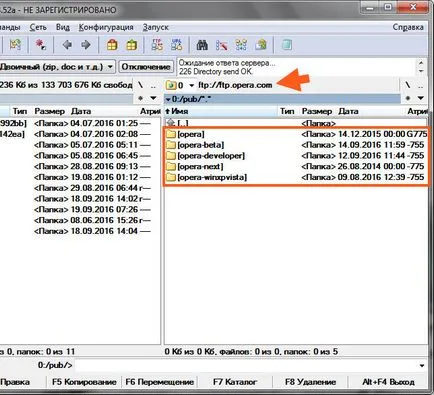The image size is (434, 395).
Task: Sort right panel by Тип column header
Action: point(287,111)
